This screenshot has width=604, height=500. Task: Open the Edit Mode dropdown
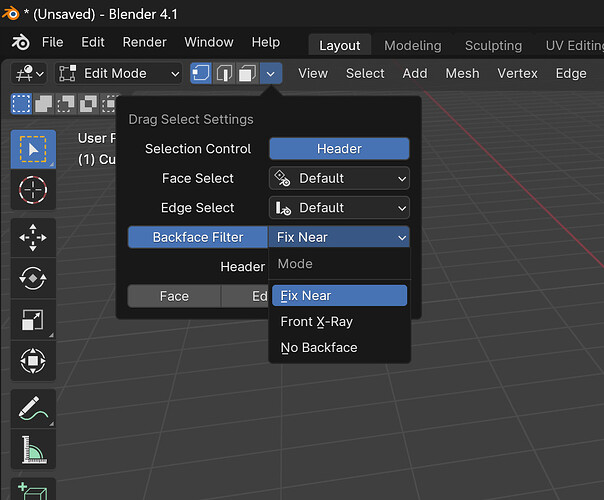(119, 73)
